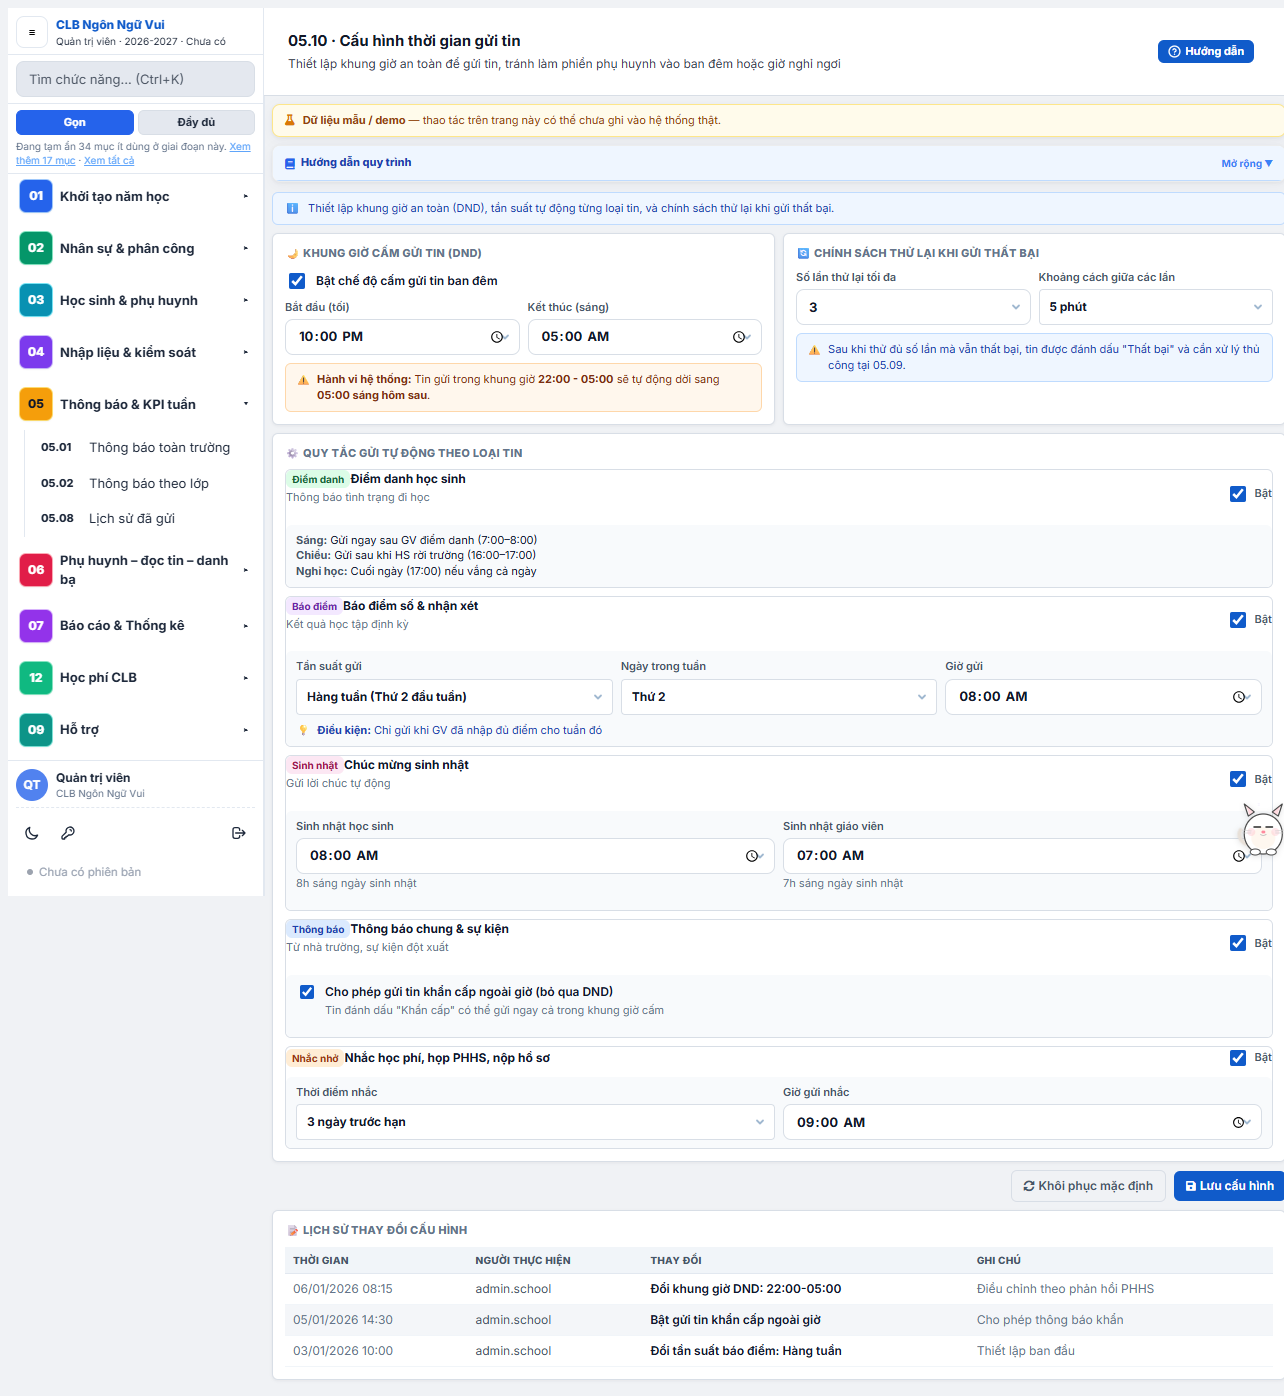Click the QT user avatar
This screenshot has height=1396, width=1284.
32,785
